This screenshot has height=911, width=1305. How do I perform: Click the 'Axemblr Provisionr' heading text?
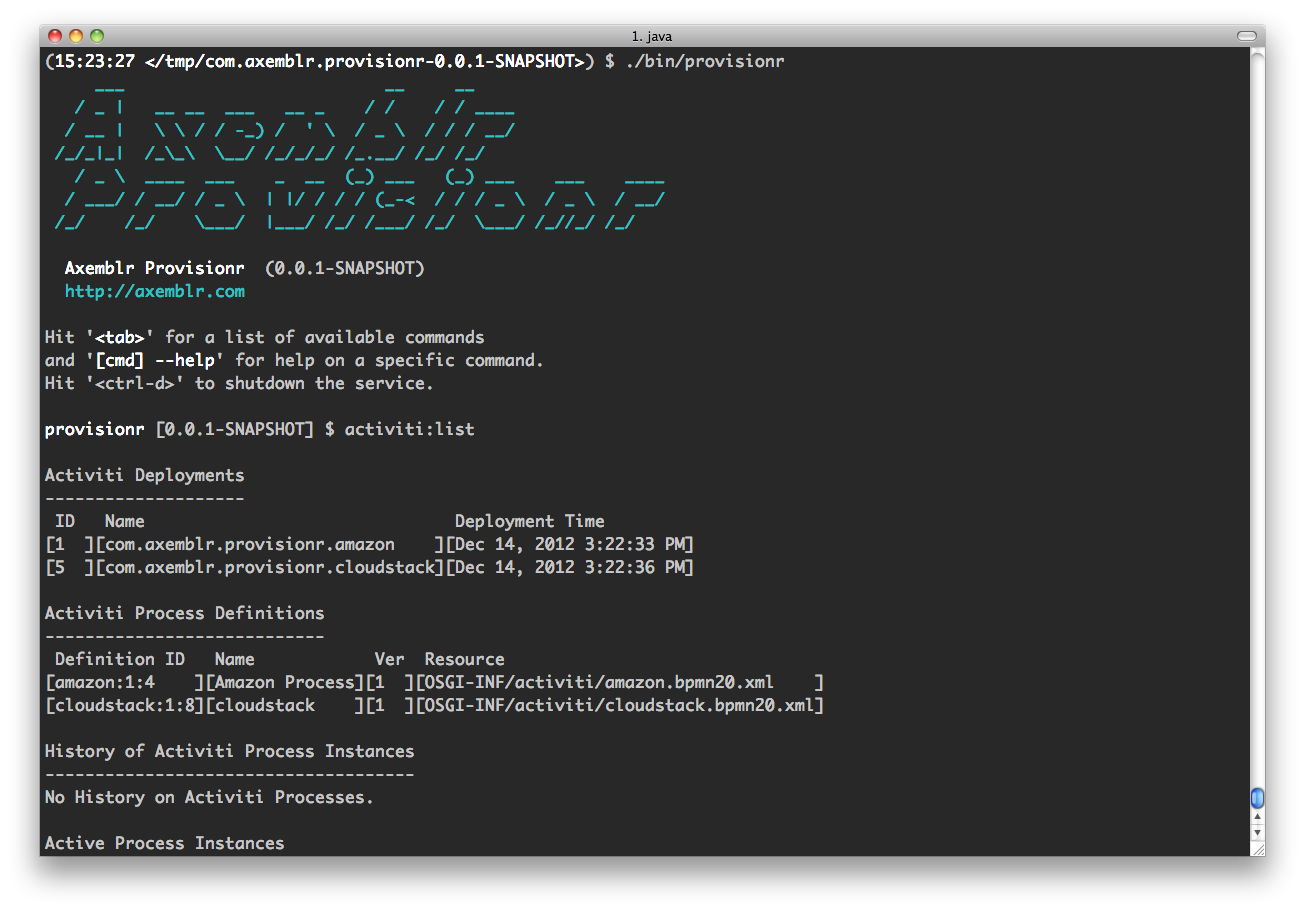[155, 269]
